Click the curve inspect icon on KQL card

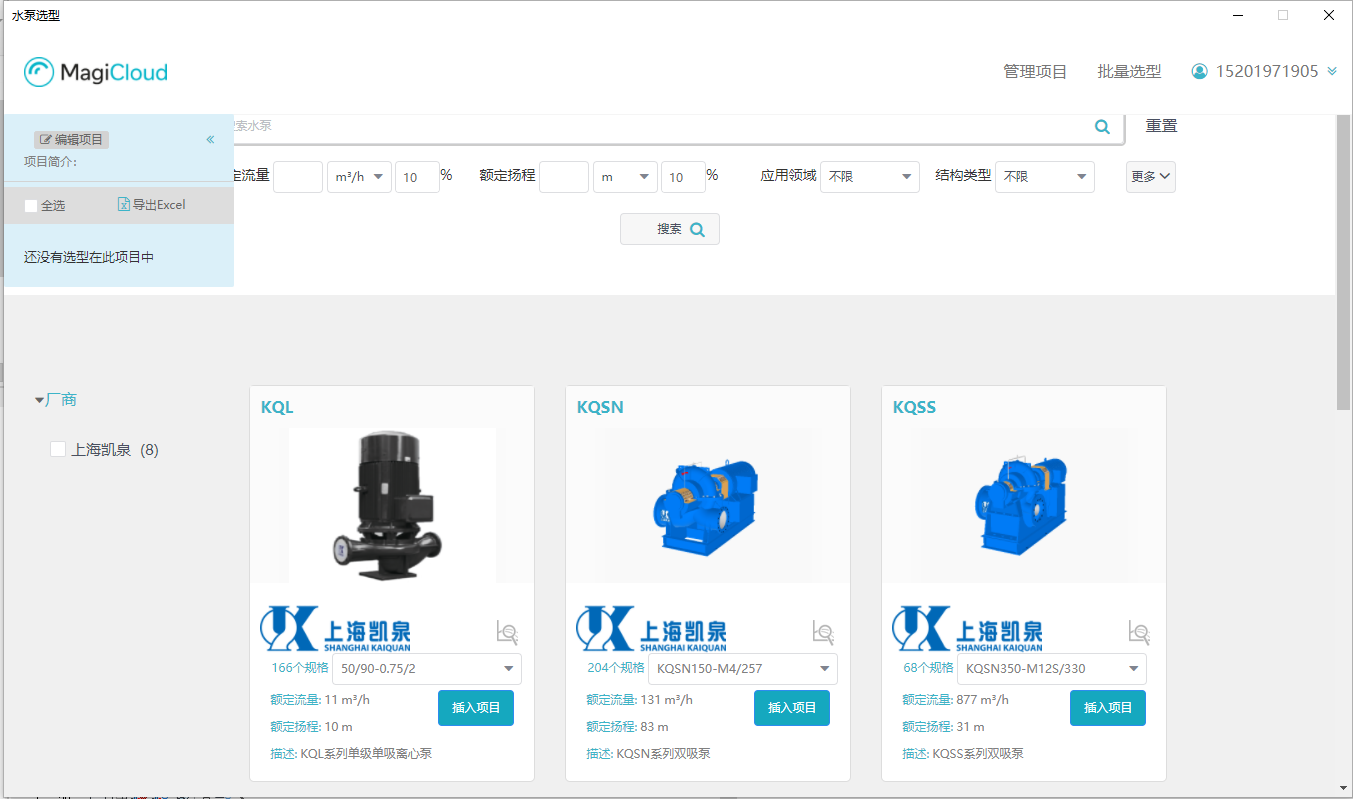[x=508, y=632]
